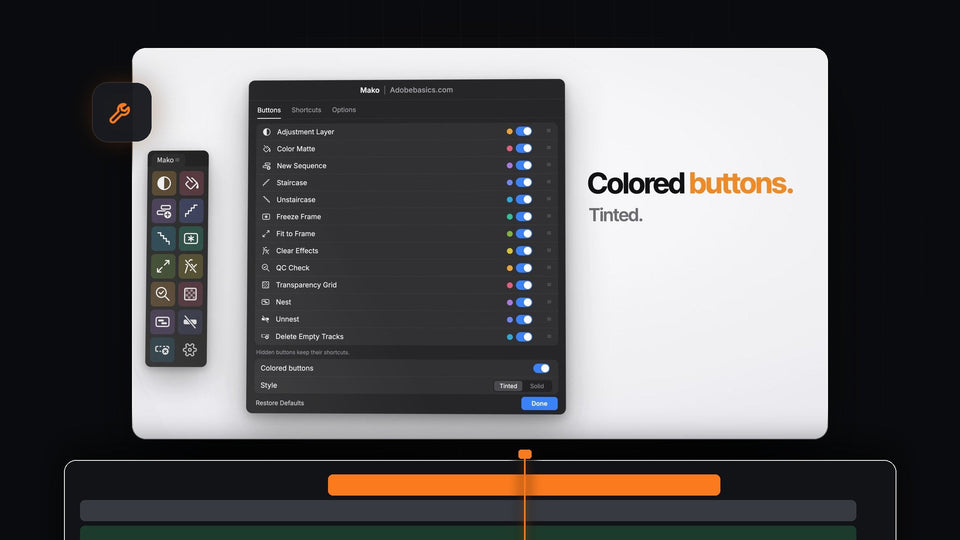This screenshot has width=960, height=540.
Task: Switch to the Shortcuts tab
Action: point(306,110)
